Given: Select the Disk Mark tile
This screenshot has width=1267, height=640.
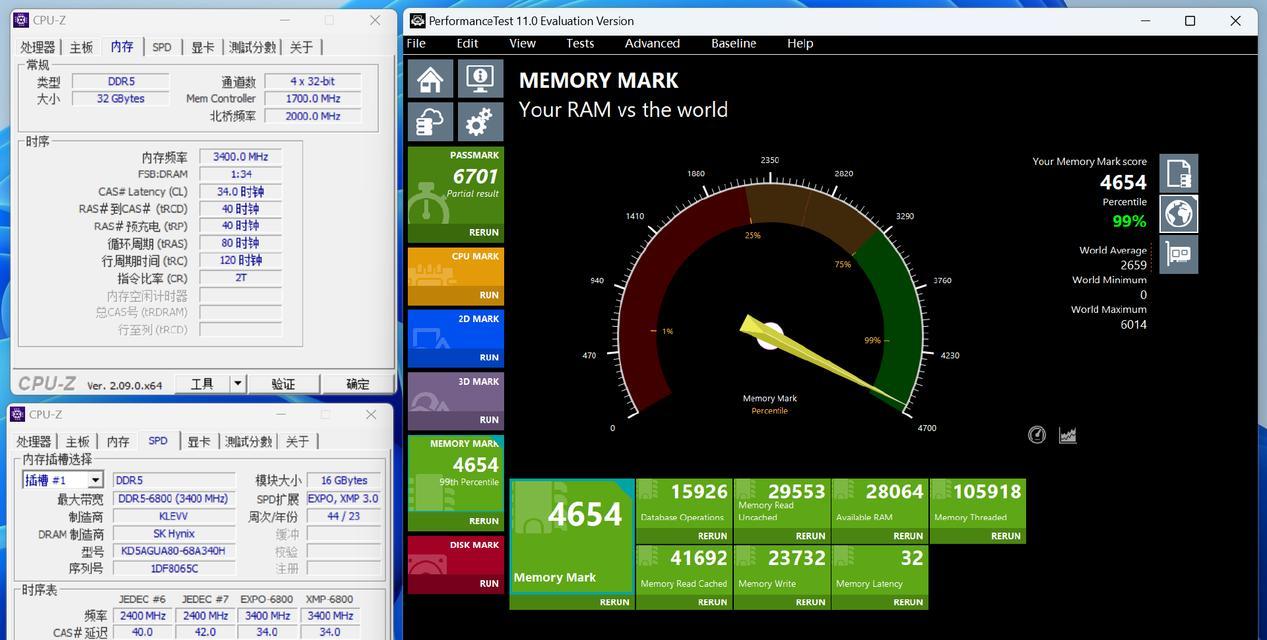Looking at the screenshot, I should tap(456, 565).
